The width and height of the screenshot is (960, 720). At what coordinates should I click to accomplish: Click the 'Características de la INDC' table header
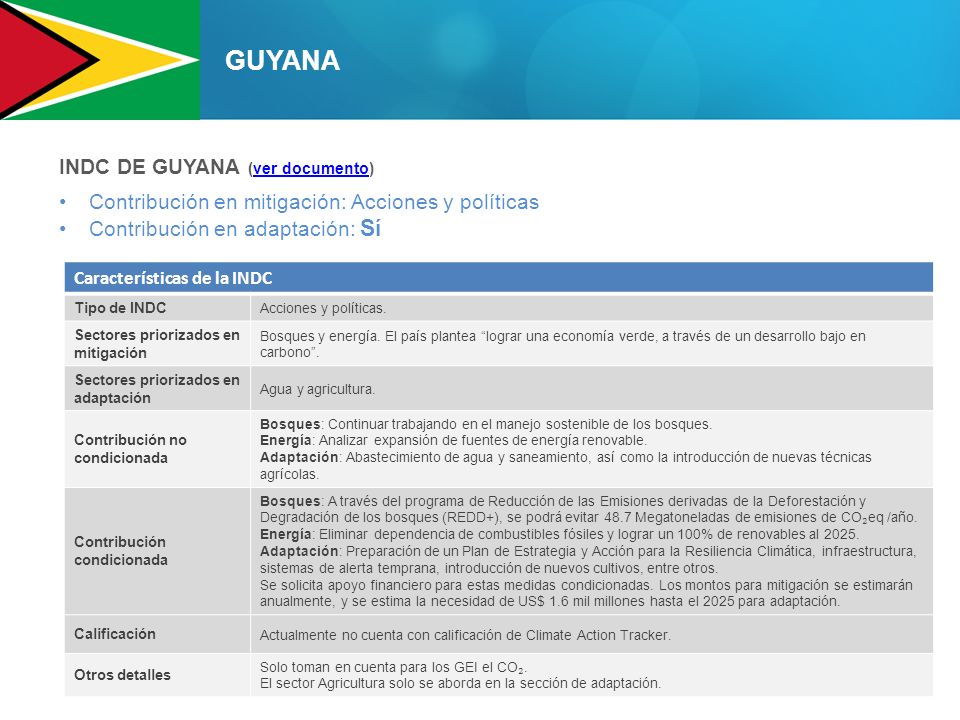(498, 277)
